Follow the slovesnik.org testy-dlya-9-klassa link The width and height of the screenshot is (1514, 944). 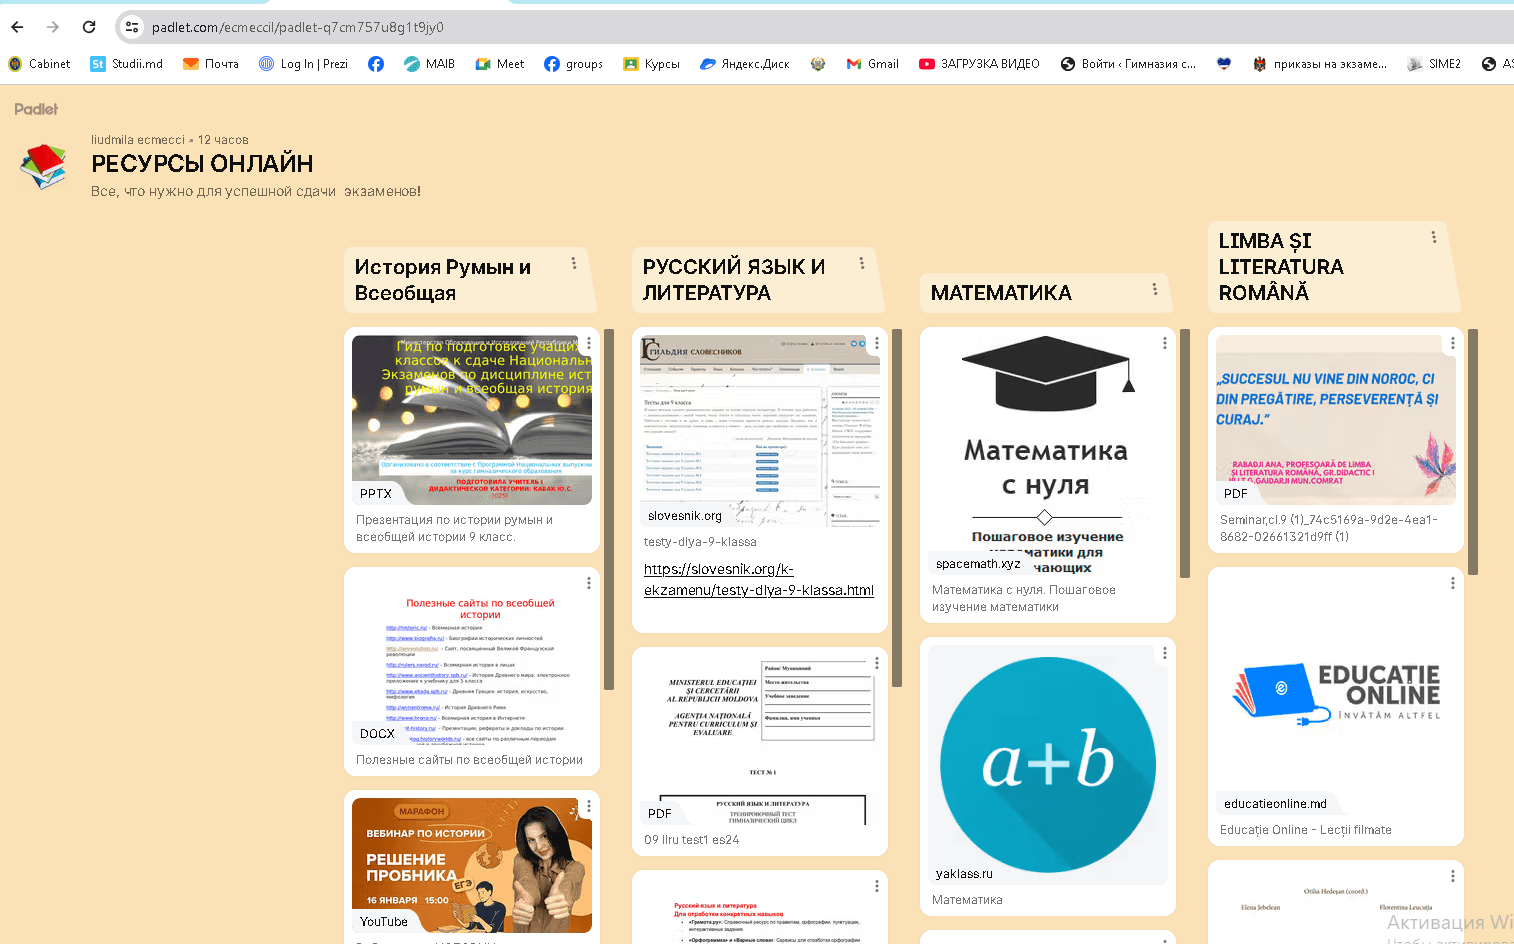(x=758, y=579)
